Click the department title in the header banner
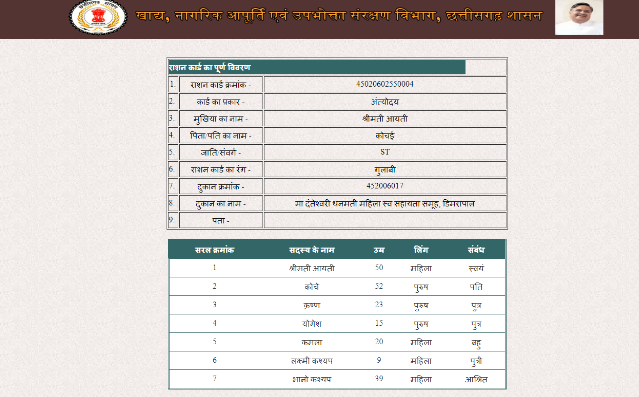The height and width of the screenshot is (397, 639). click(x=339, y=16)
